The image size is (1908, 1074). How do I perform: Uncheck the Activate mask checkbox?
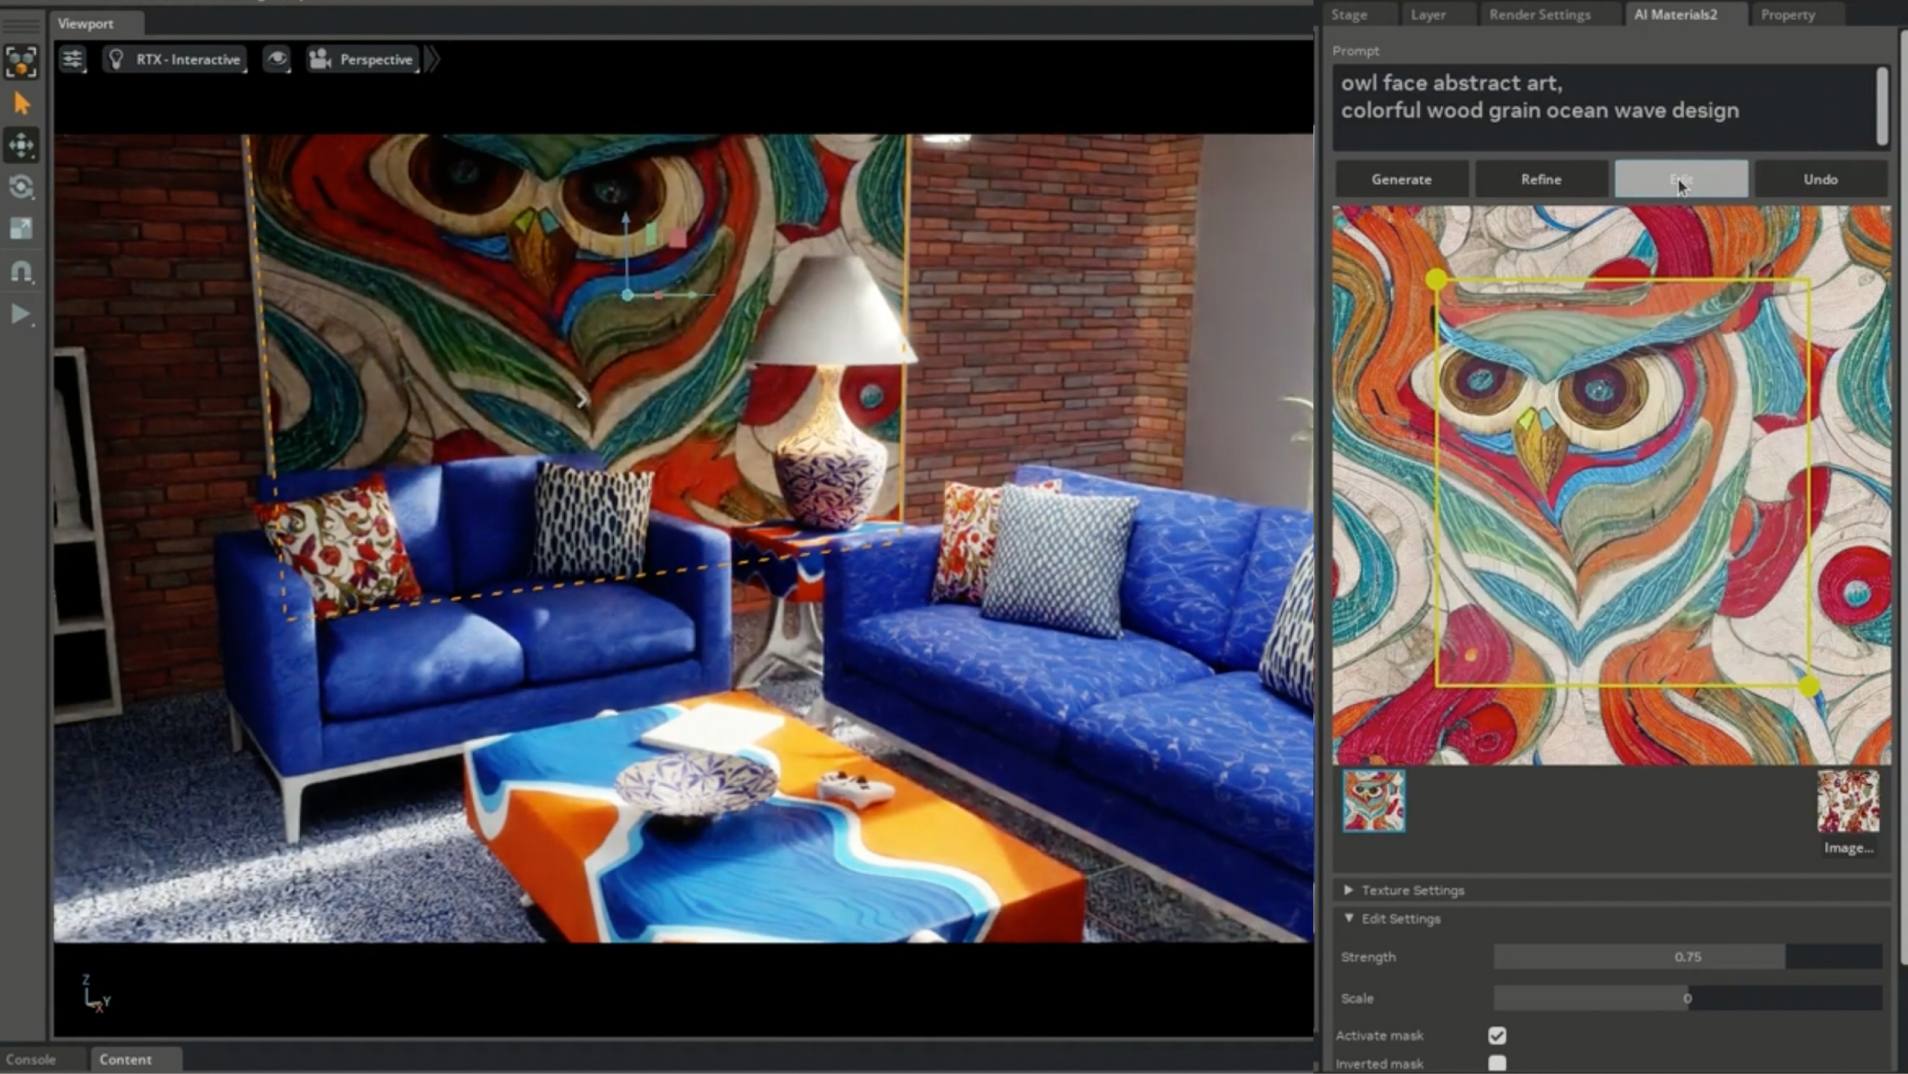point(1496,1035)
